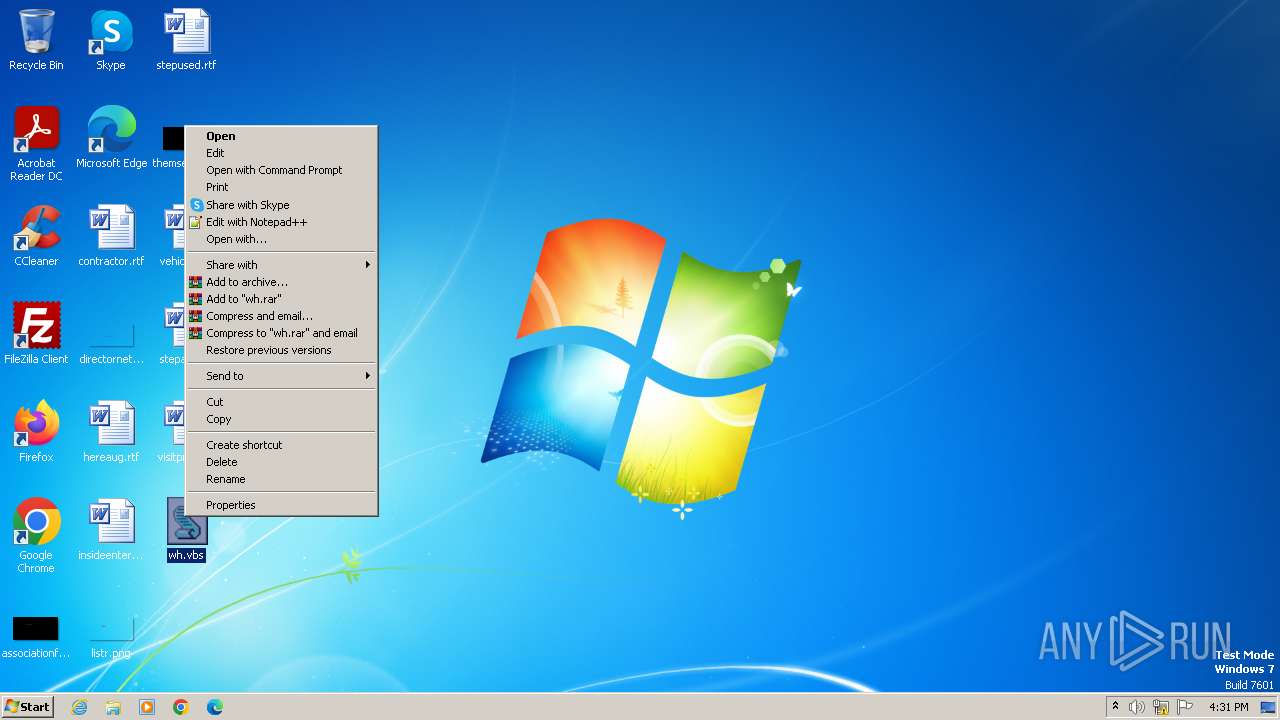Choose Delete in context menu

tap(281, 462)
